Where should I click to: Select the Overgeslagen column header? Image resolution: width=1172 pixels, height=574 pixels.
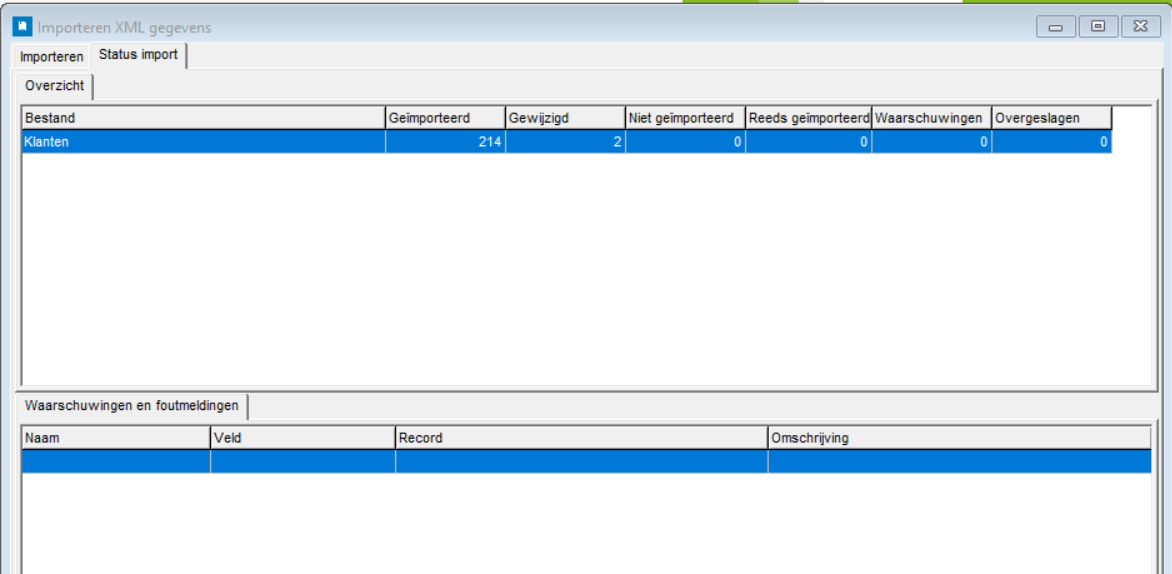1051,118
